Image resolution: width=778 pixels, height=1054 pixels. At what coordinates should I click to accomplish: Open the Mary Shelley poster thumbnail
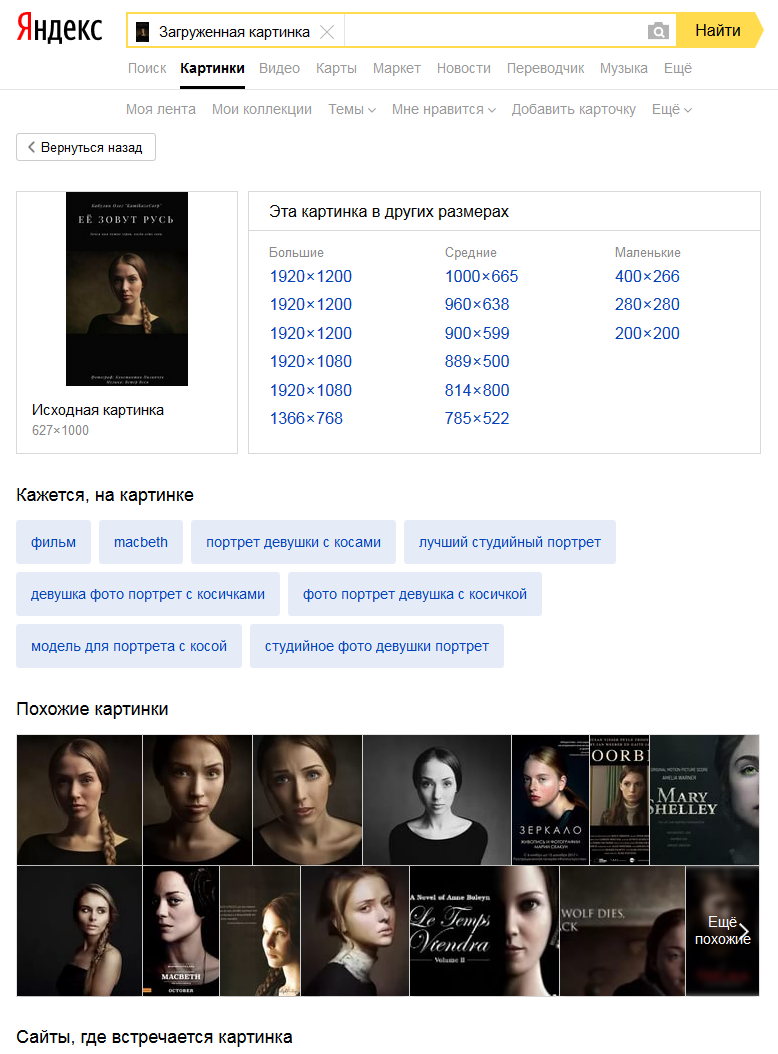pyautogui.click(x=704, y=799)
